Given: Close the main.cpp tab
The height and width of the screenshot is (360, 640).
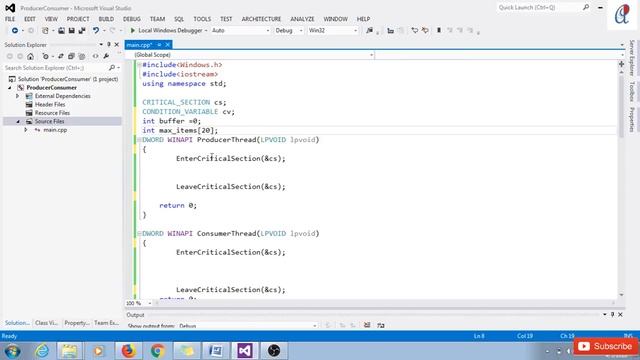Looking at the screenshot, I should point(168,45).
